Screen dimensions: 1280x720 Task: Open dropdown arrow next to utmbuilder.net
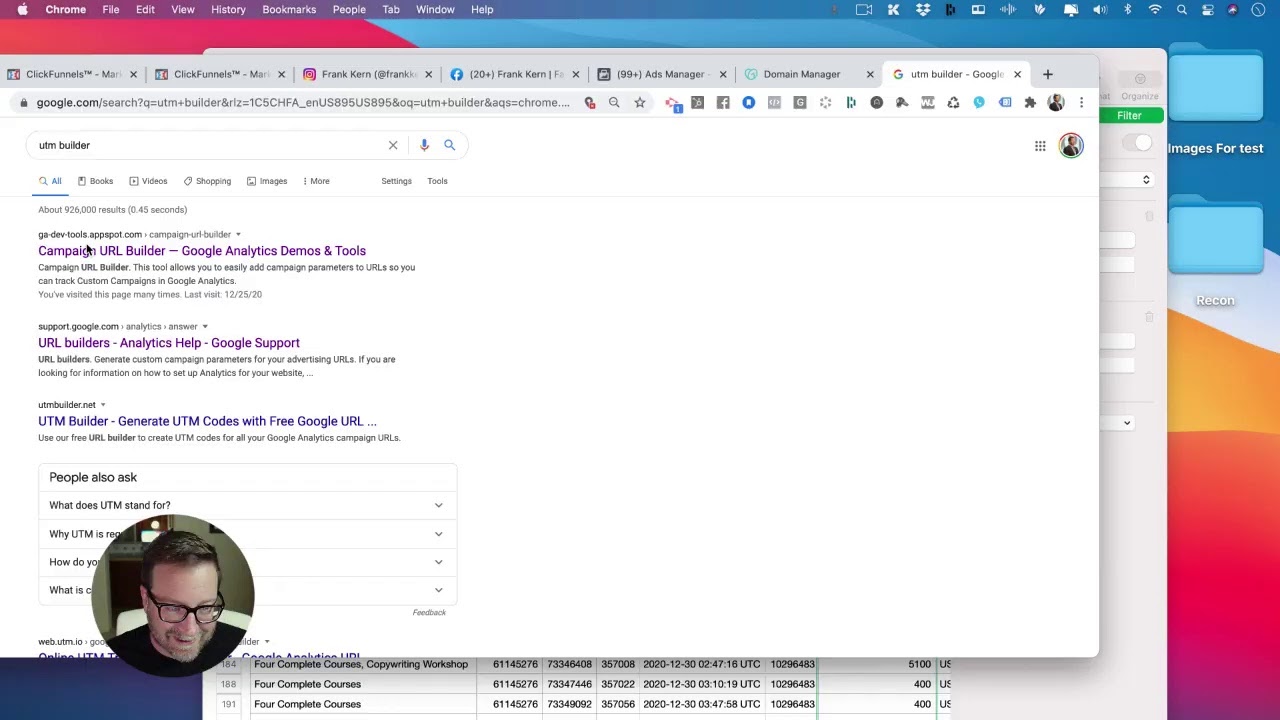pos(103,405)
